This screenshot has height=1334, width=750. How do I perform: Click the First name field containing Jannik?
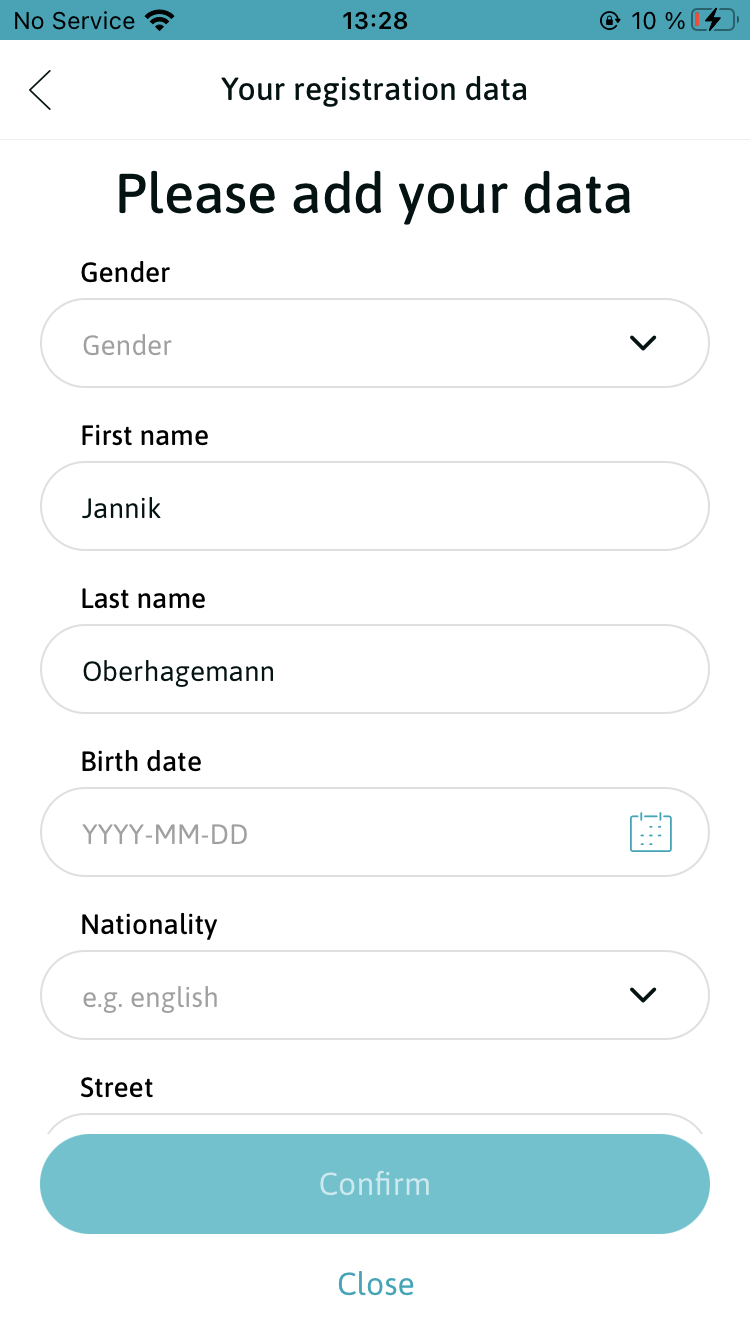click(x=374, y=506)
